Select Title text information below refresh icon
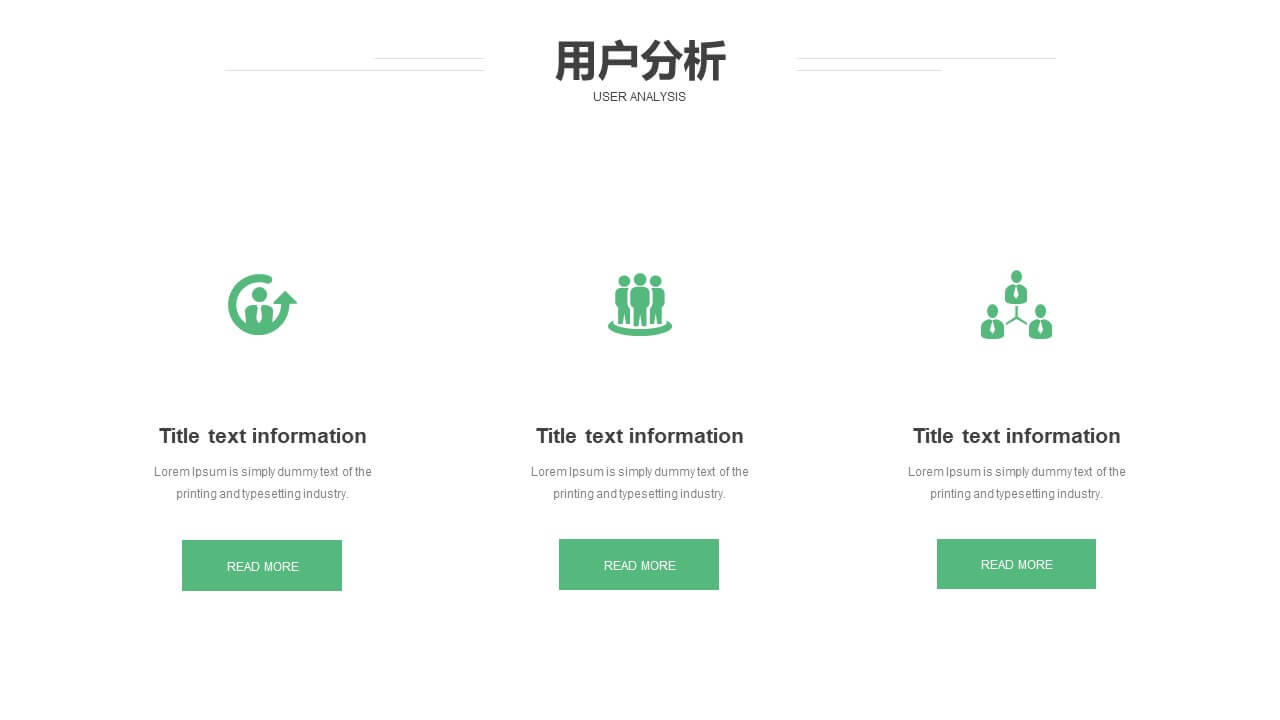The height and width of the screenshot is (720, 1280). [x=263, y=436]
